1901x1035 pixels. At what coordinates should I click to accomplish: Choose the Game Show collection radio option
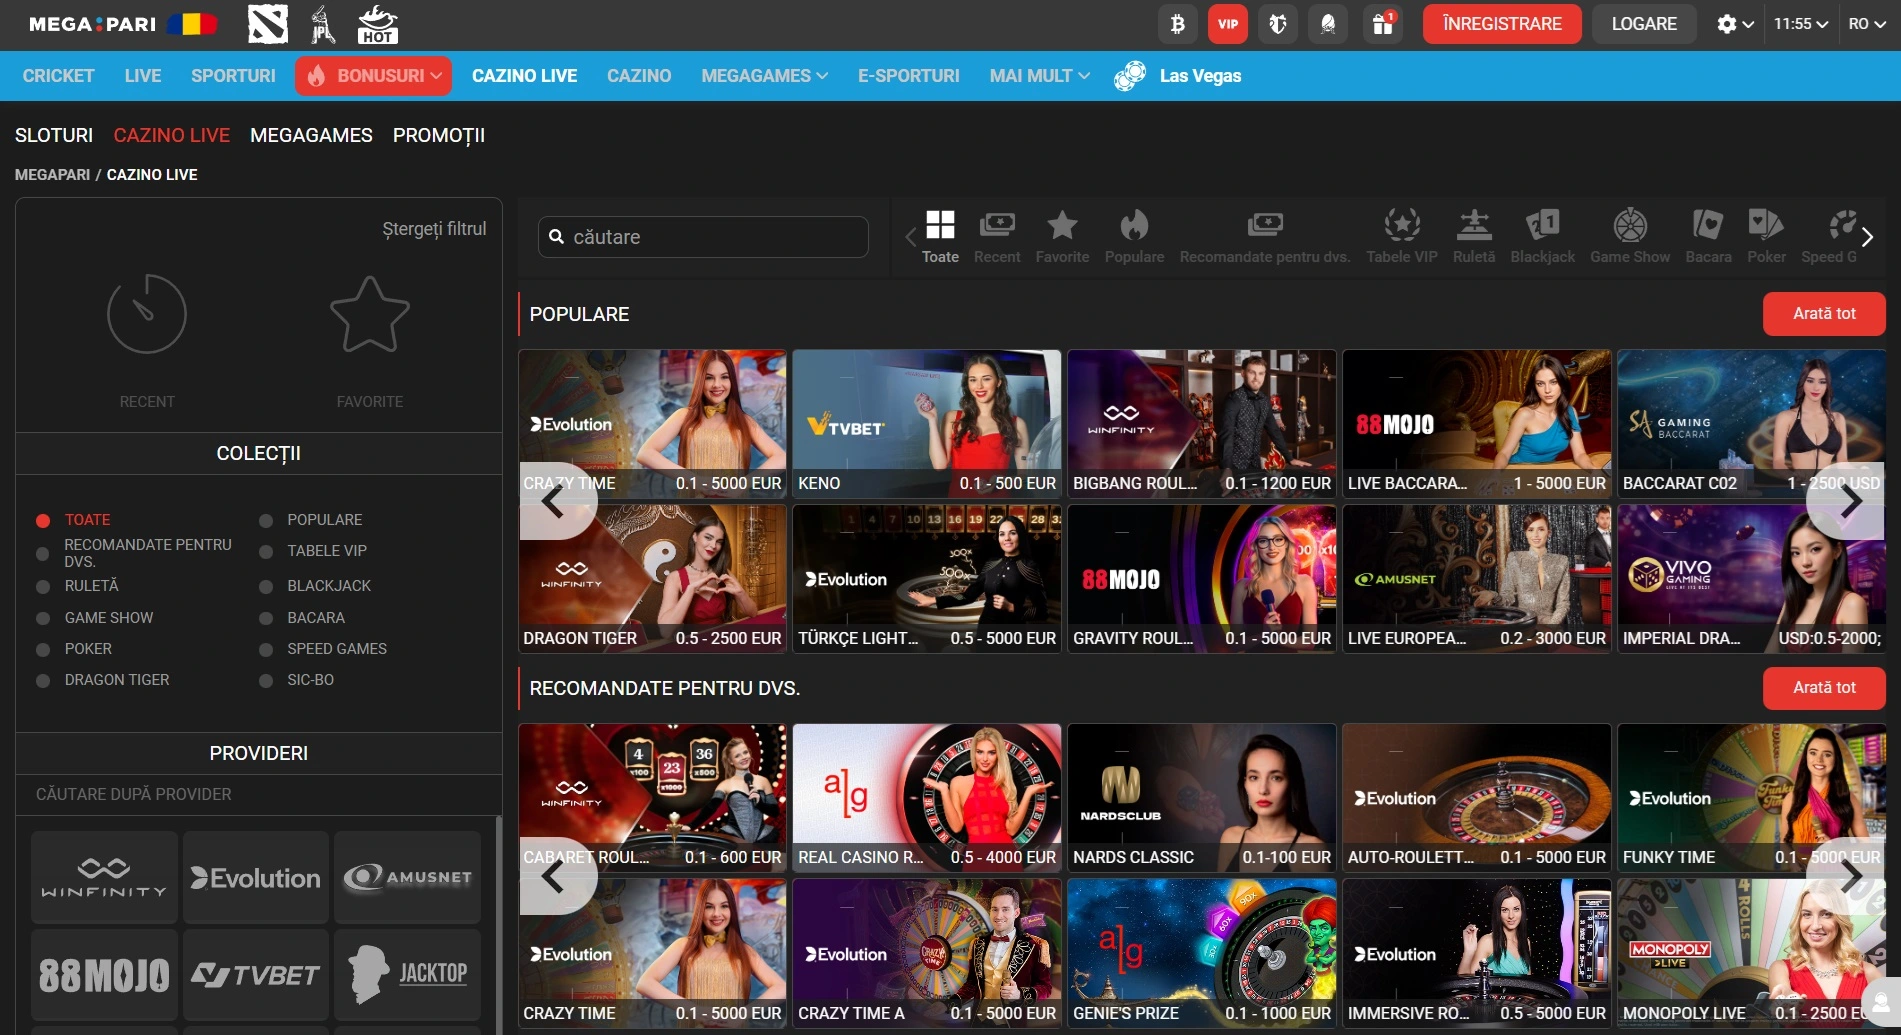43,619
